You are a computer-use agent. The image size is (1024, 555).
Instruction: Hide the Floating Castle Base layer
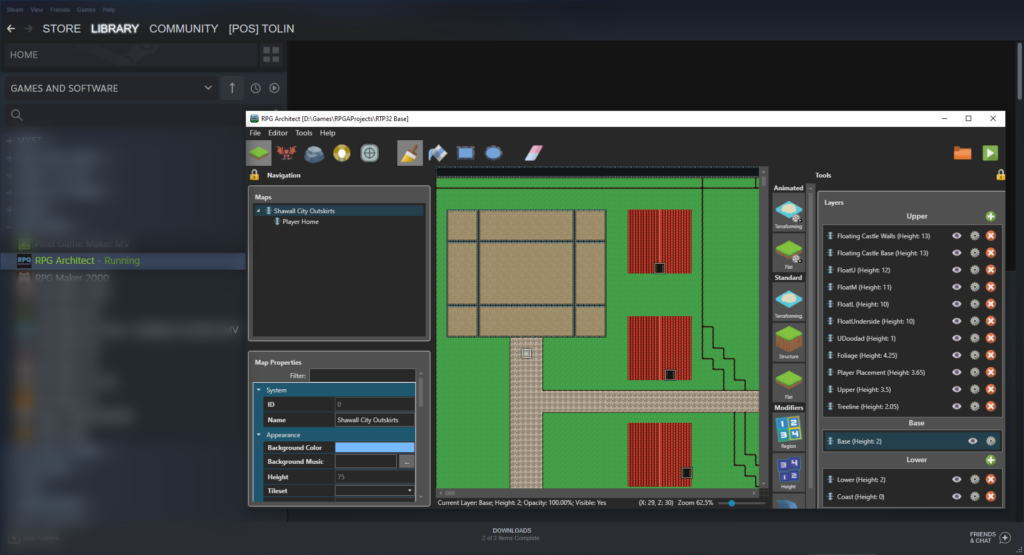click(957, 253)
